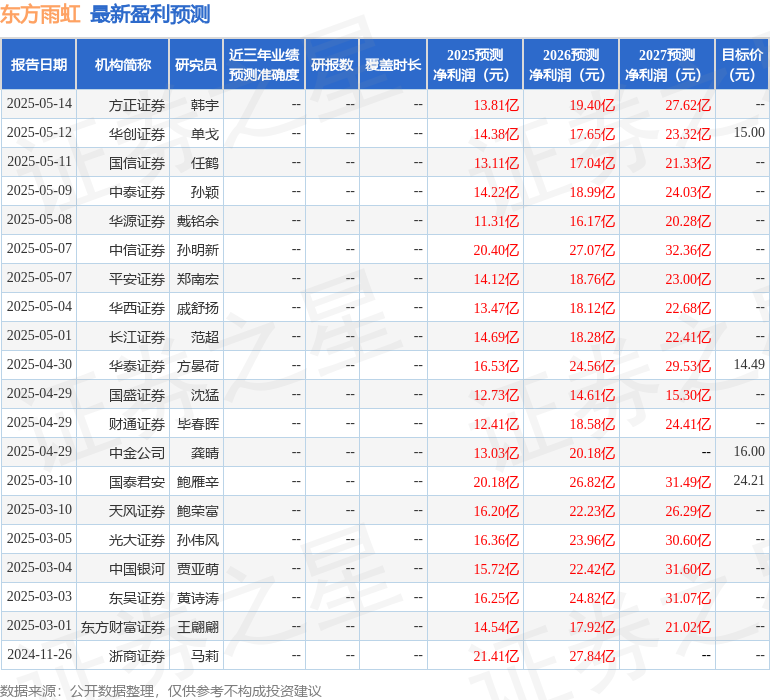Click the 国泰君安 institution name
The image size is (770, 700).
click(x=137, y=482)
